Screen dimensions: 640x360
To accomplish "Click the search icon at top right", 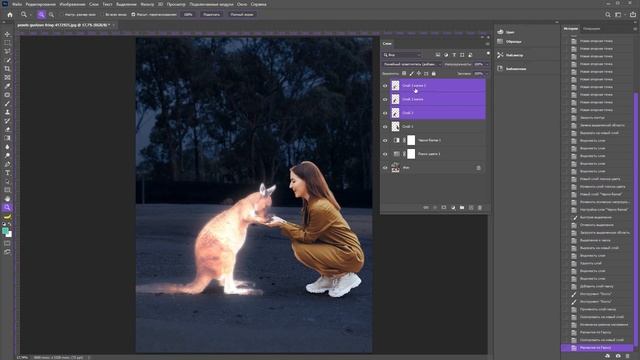I will (x=608, y=14).
